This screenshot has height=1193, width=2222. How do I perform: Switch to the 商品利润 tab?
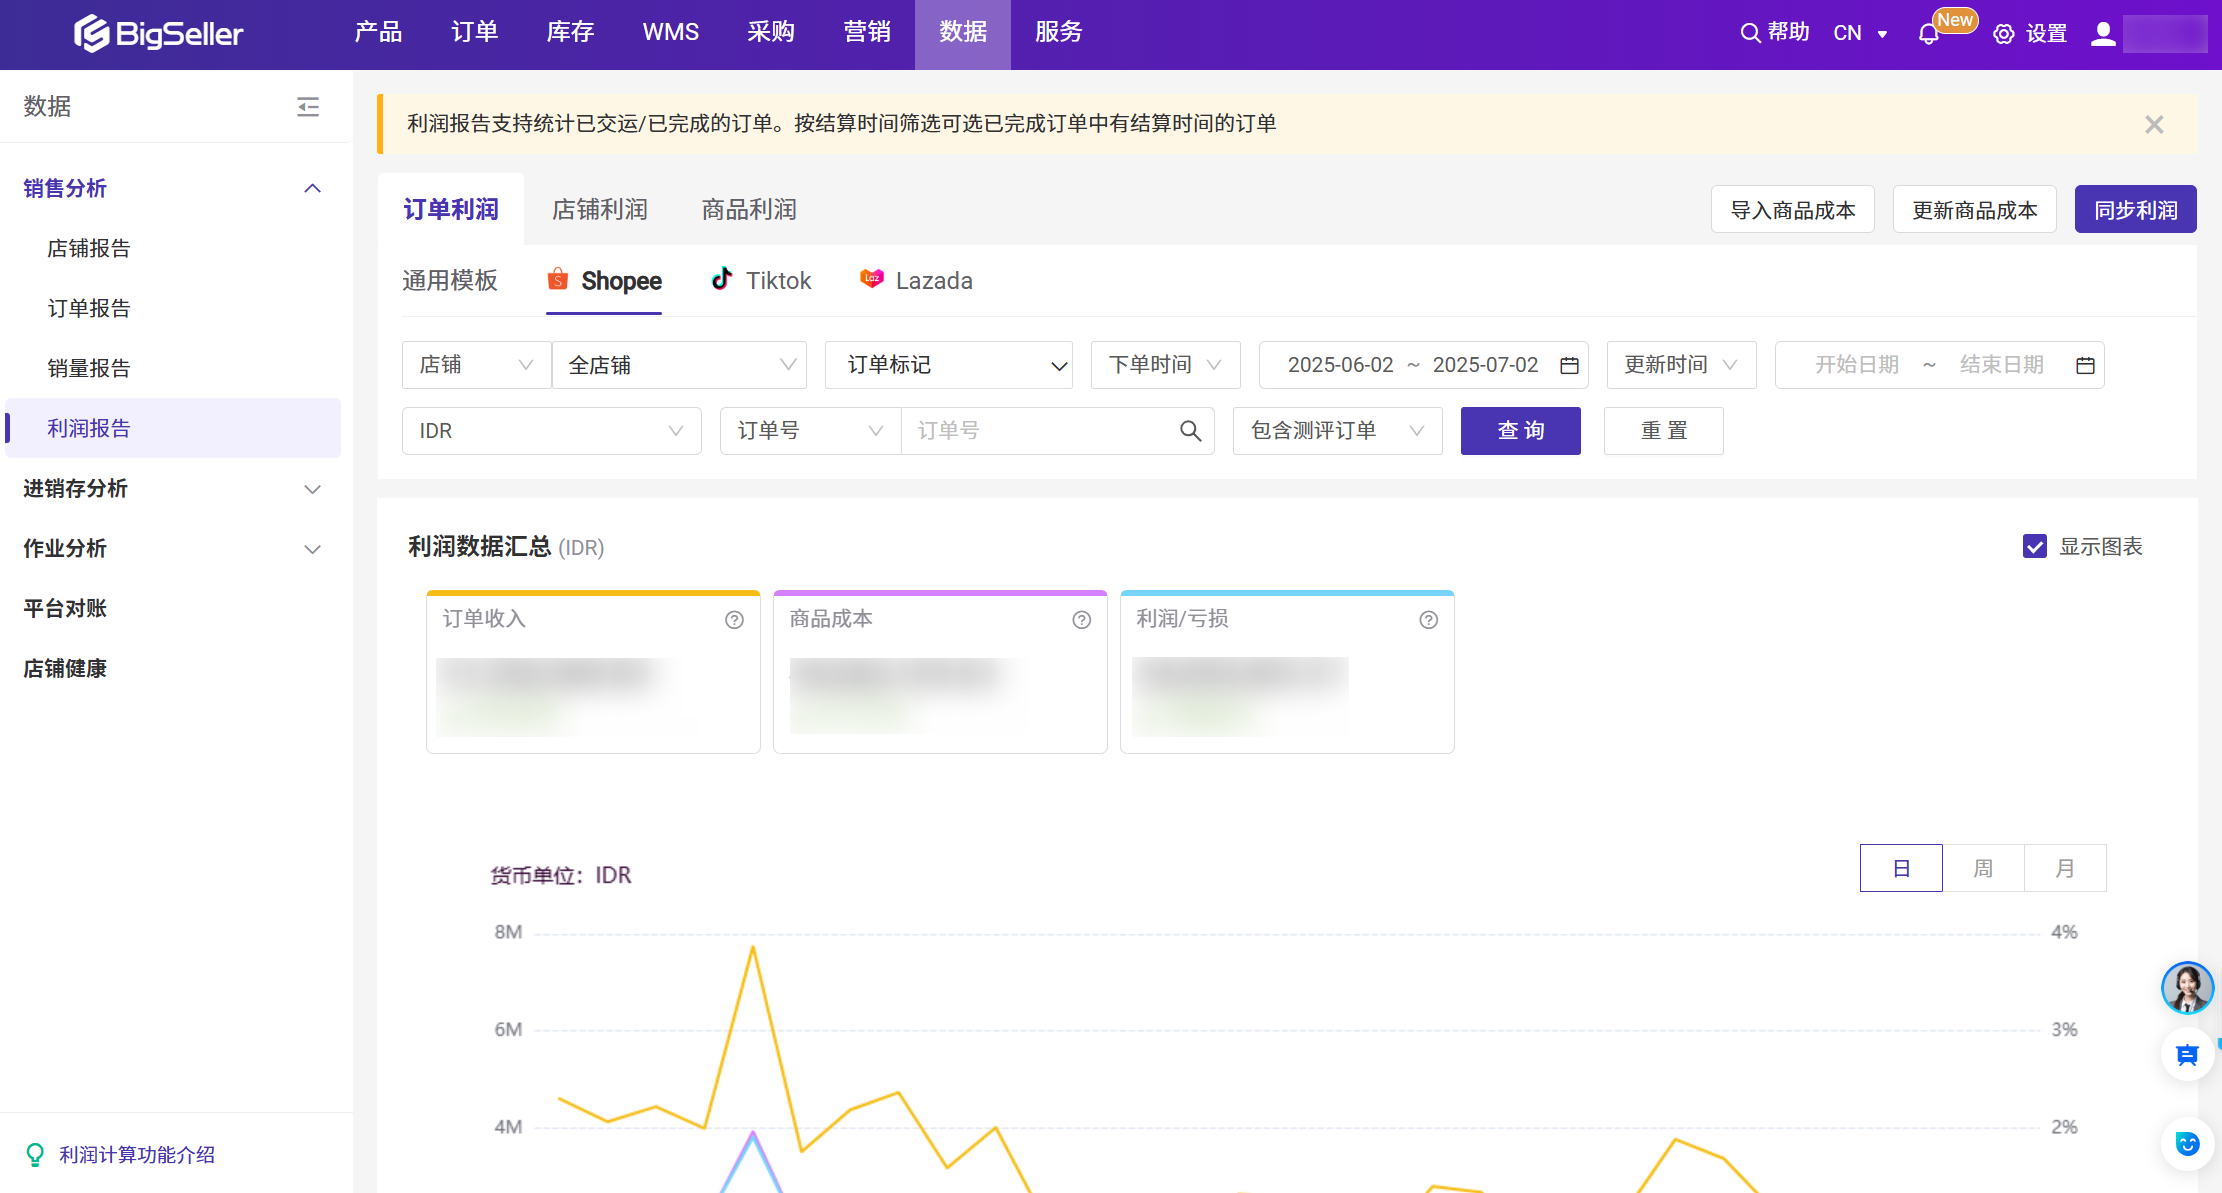click(x=749, y=210)
